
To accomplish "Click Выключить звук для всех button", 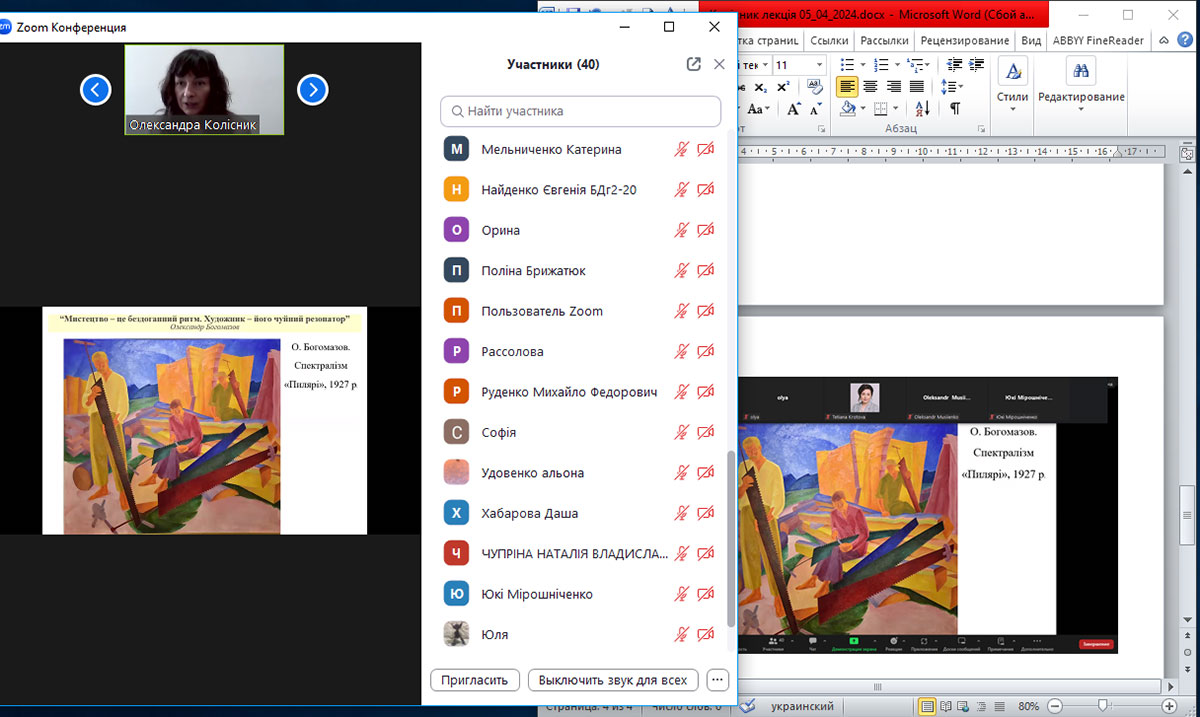I will [x=613, y=680].
